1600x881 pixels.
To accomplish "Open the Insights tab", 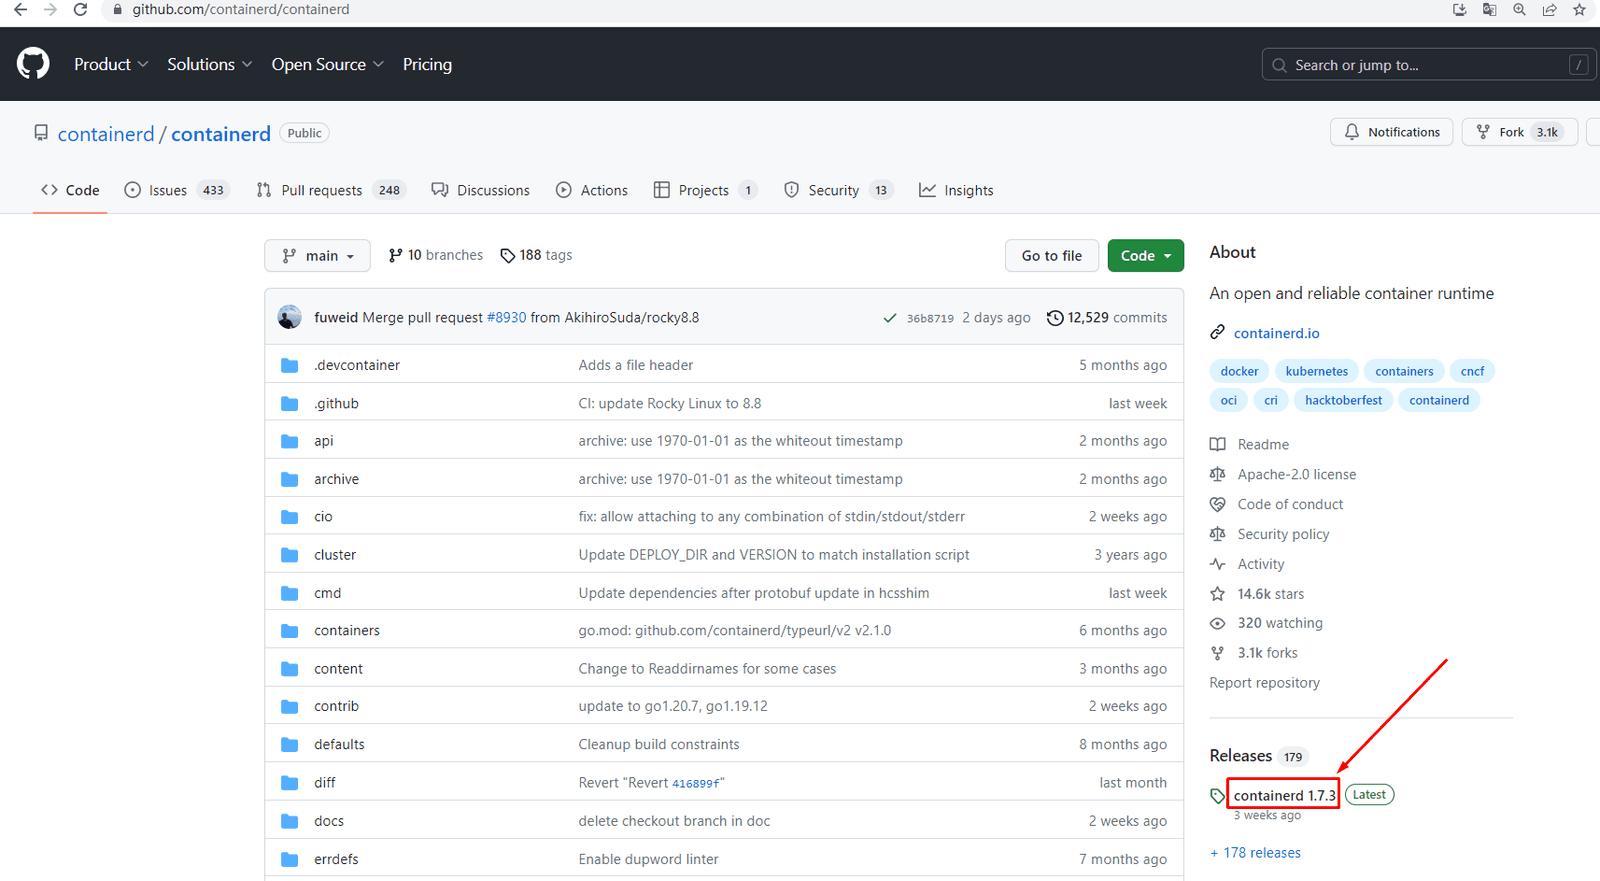I will tap(956, 190).
